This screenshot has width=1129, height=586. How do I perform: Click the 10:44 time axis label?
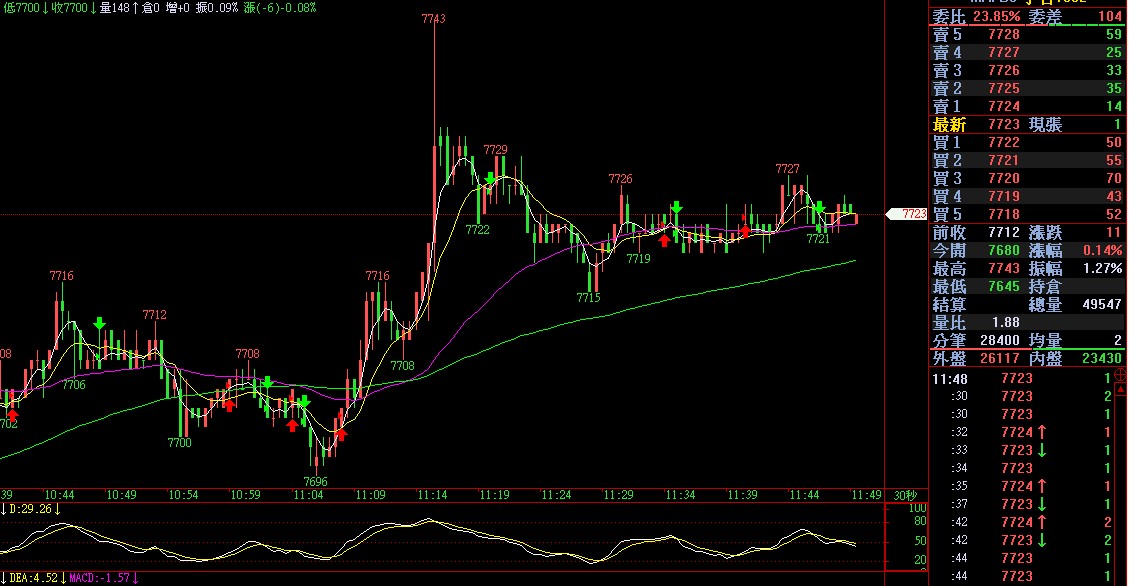60,495
